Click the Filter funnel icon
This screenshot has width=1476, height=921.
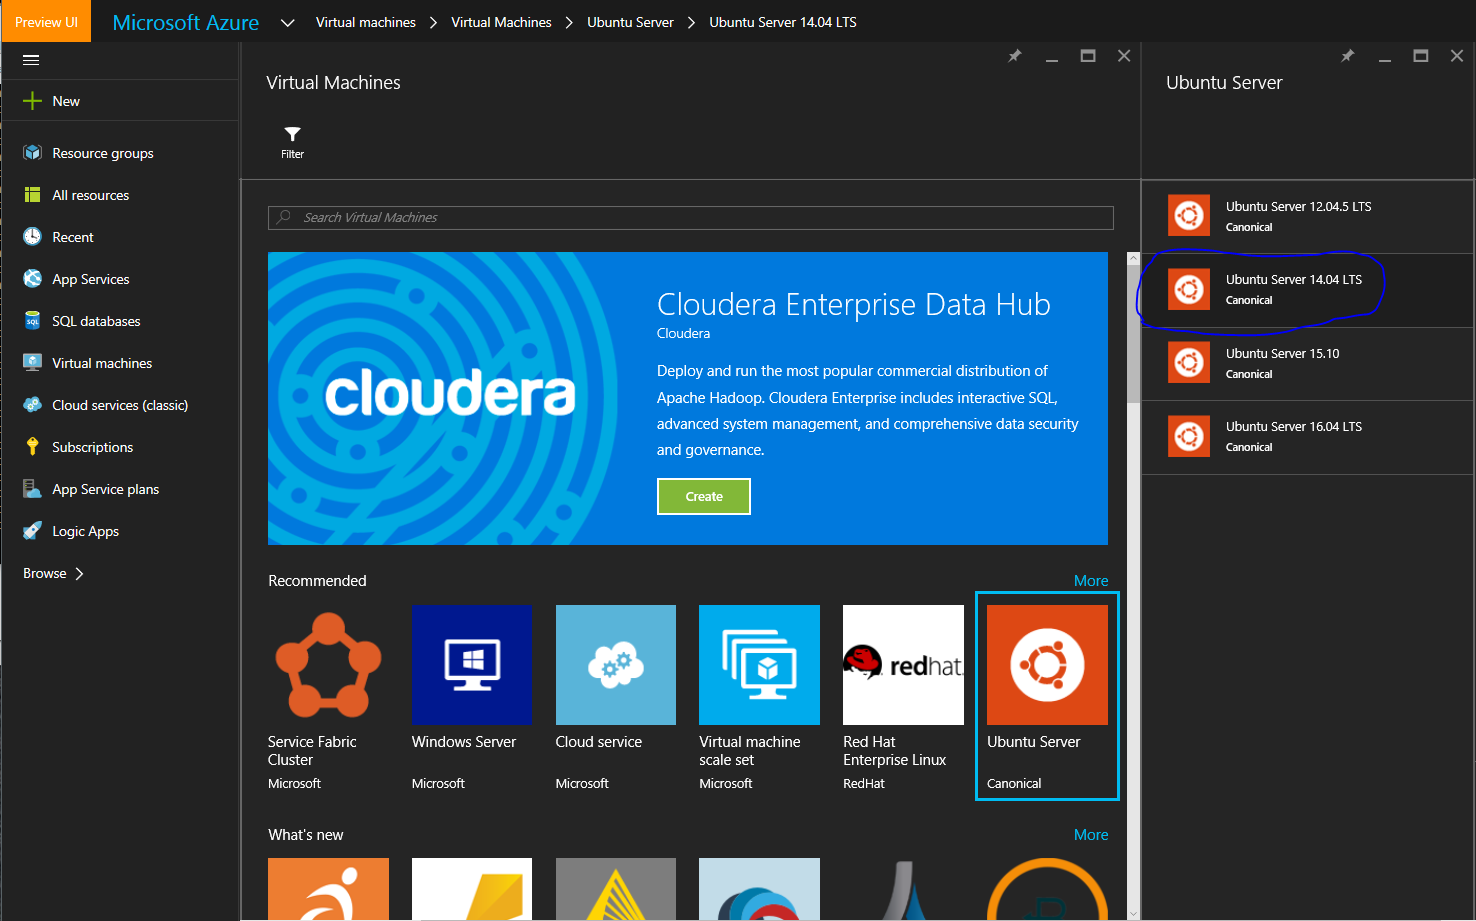tap(292, 134)
